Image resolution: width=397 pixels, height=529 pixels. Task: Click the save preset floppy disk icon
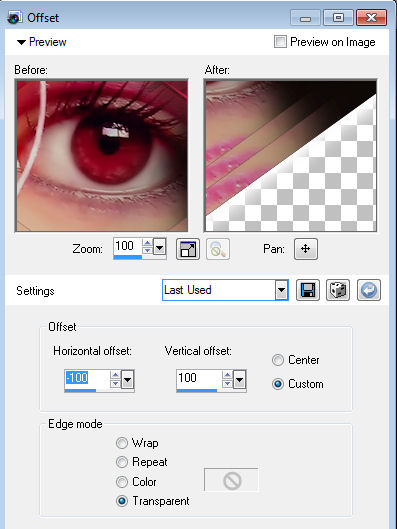coord(308,290)
